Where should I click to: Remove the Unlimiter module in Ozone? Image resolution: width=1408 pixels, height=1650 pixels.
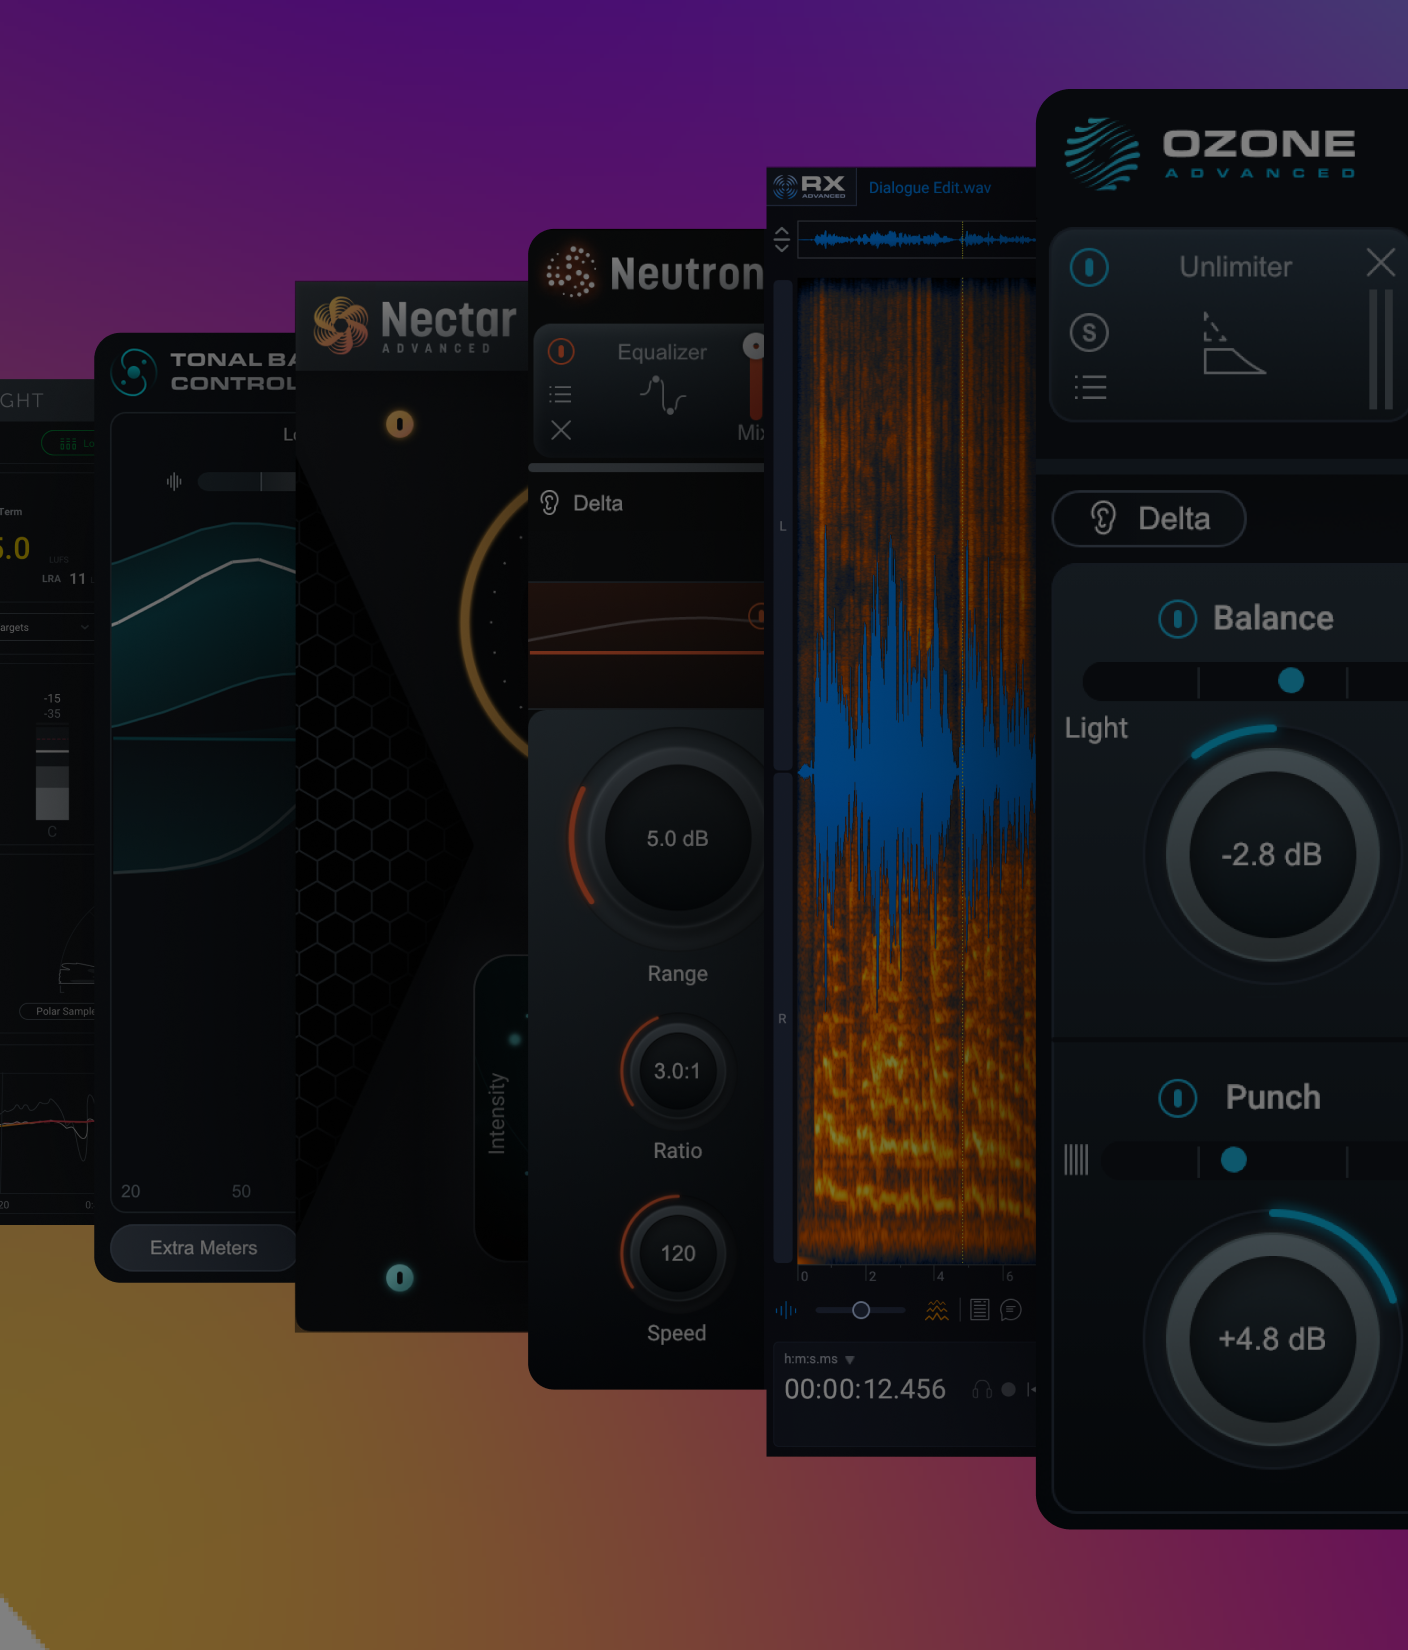pyautogui.click(x=1380, y=263)
